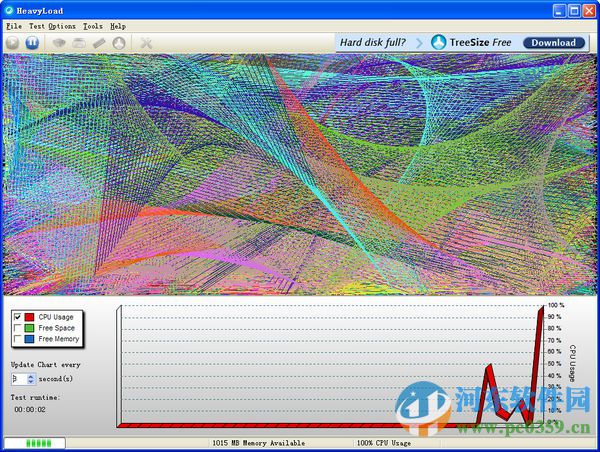Click the HeavyLoad title bar app icon
600x452 pixels.
coord(9,10)
